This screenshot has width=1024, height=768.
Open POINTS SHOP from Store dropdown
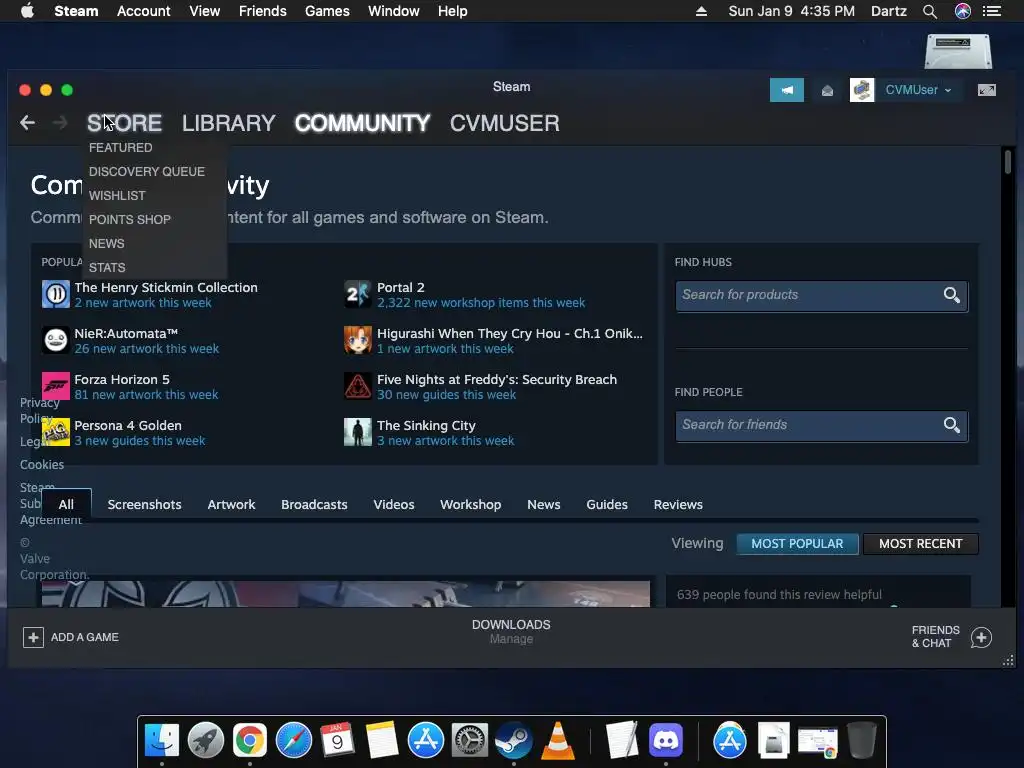(129, 219)
